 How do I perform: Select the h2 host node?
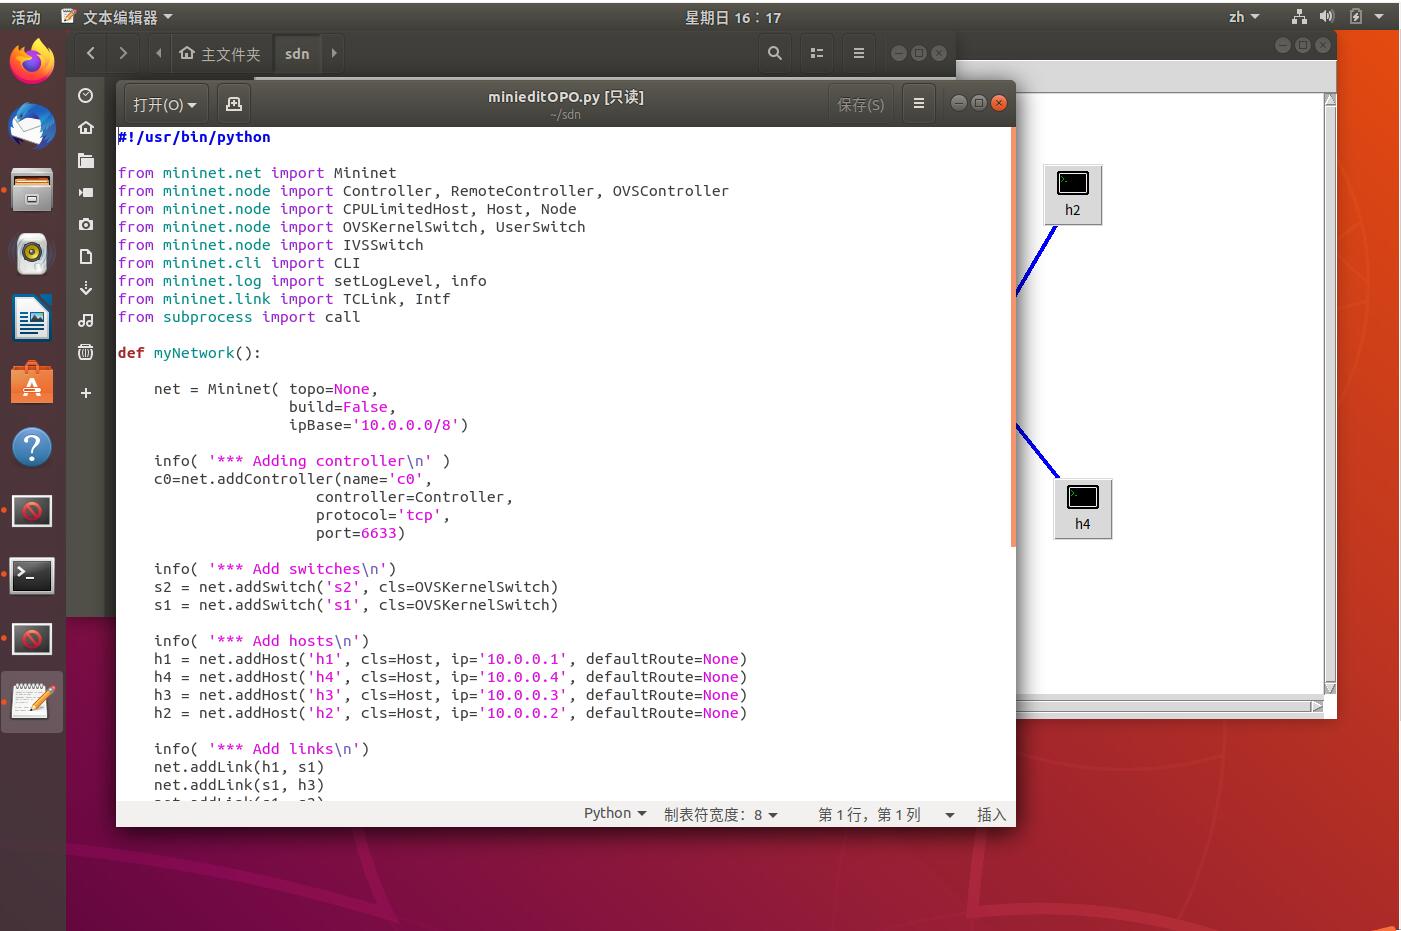(1072, 194)
